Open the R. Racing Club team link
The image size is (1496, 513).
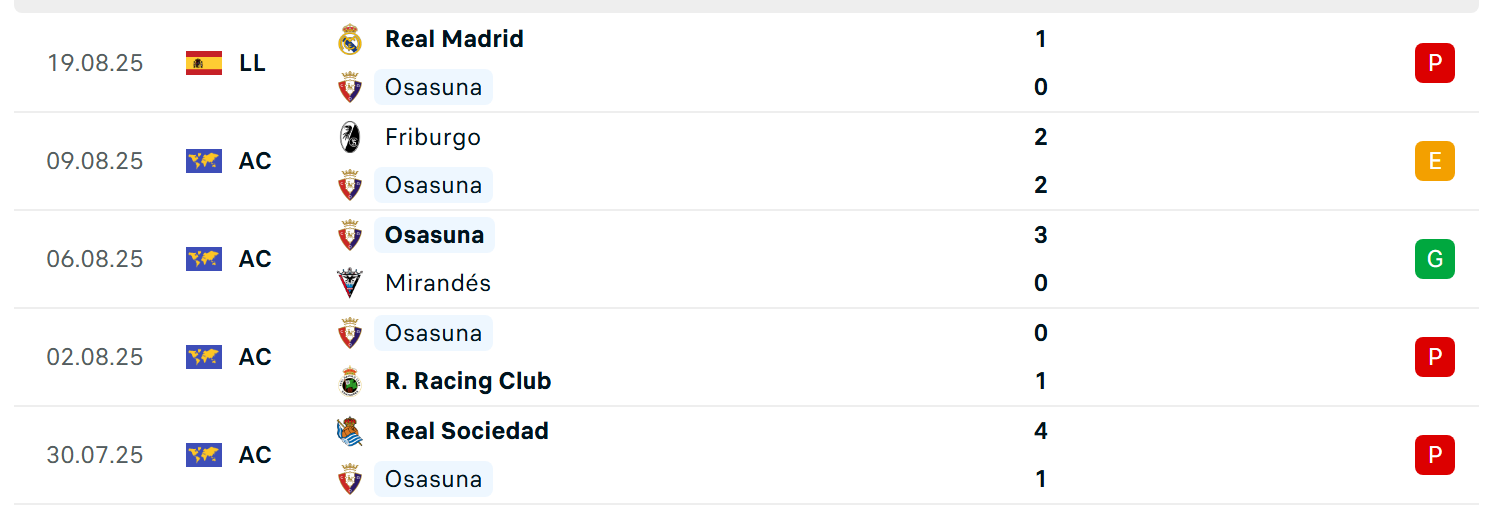tap(468, 381)
